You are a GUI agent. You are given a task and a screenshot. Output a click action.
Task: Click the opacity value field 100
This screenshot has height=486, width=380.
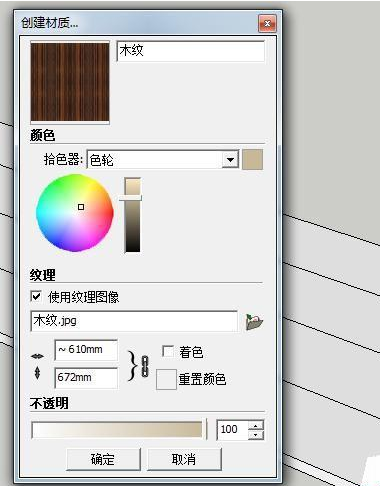233,429
